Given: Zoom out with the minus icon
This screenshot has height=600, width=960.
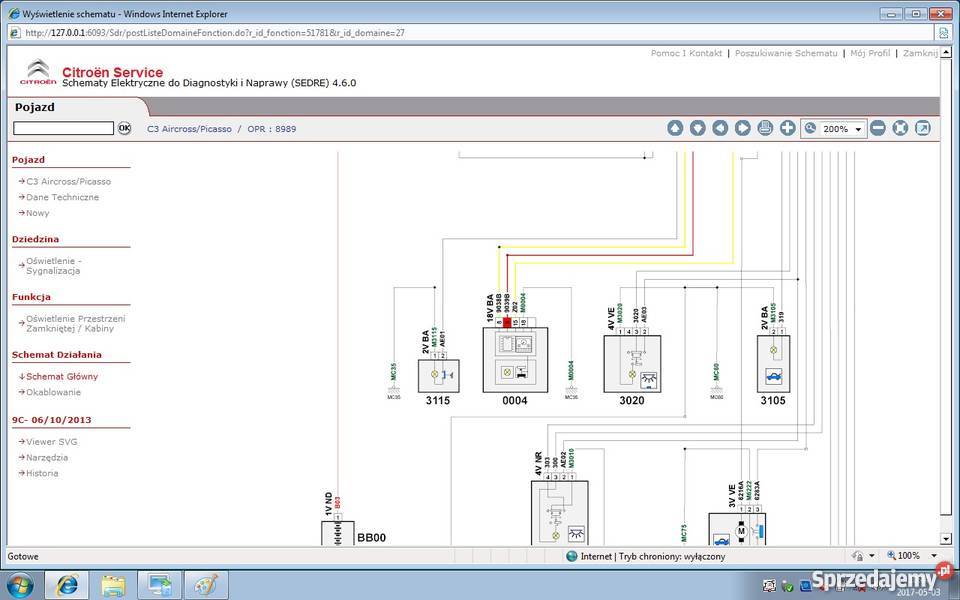Looking at the screenshot, I should [878, 128].
